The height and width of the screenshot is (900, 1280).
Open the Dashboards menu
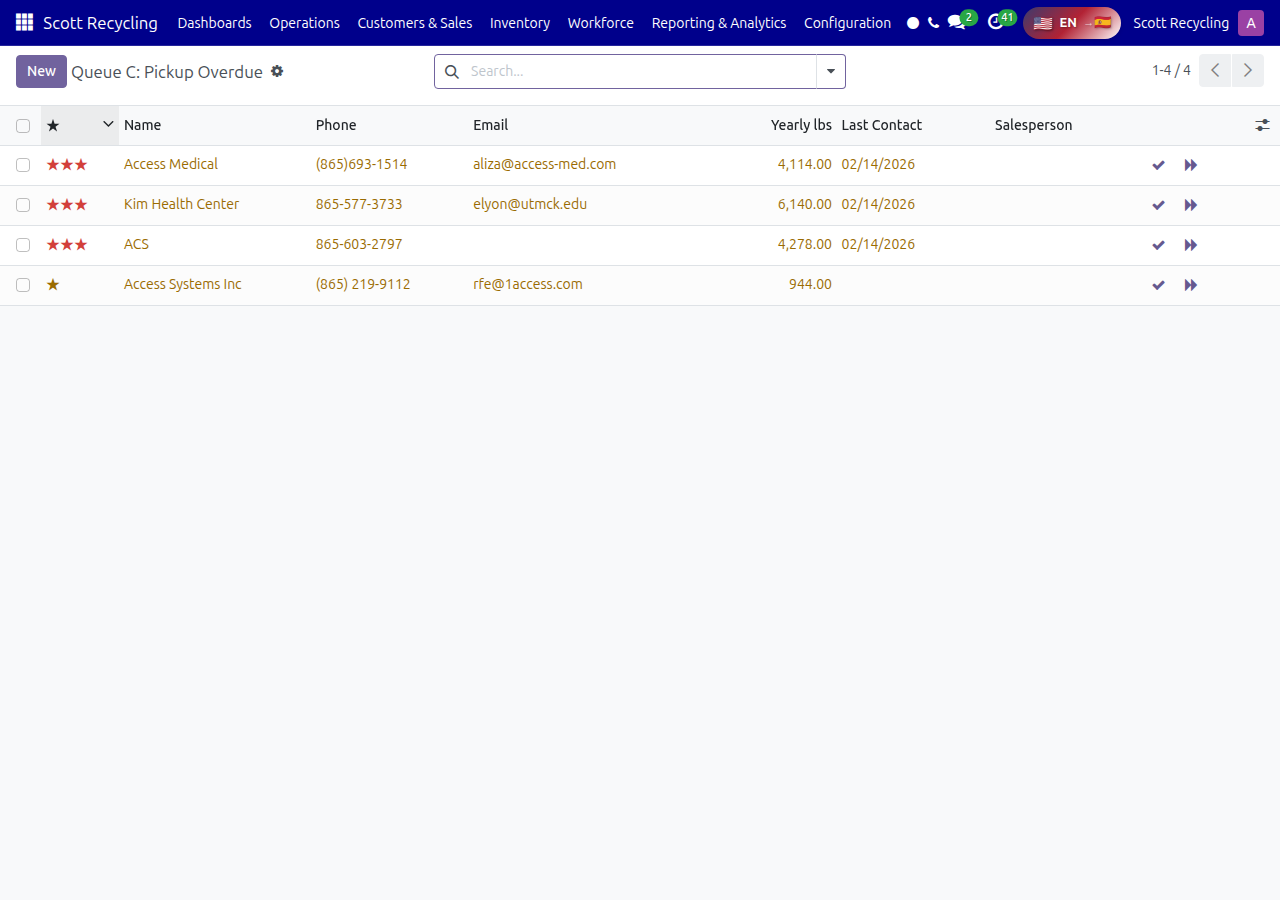tap(215, 23)
